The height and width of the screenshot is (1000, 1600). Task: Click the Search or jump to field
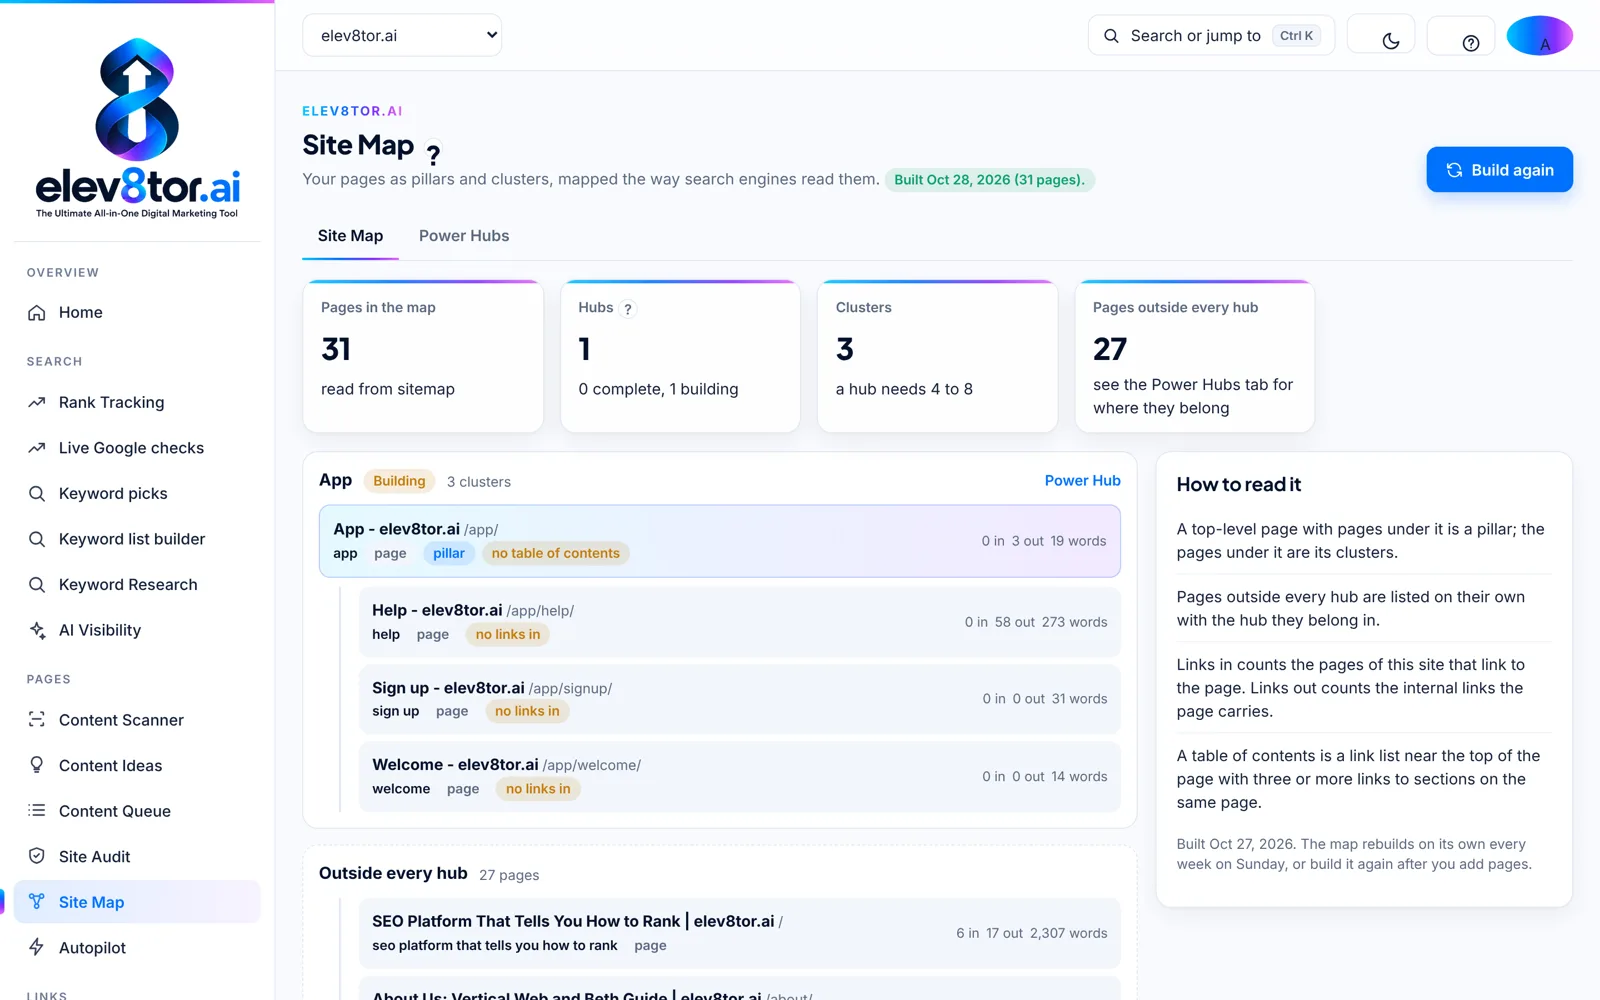[x=1211, y=35]
